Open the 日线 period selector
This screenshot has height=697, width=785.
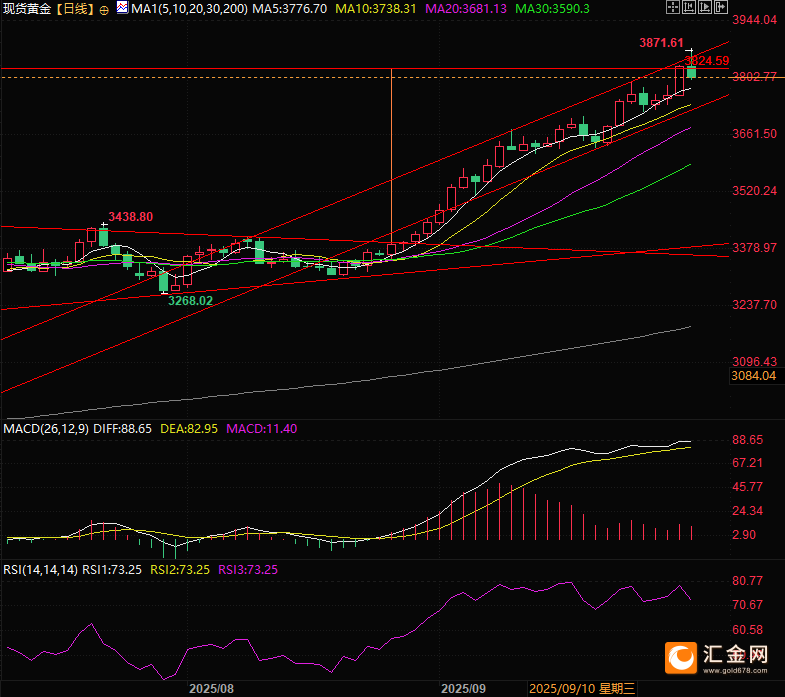coord(75,9)
